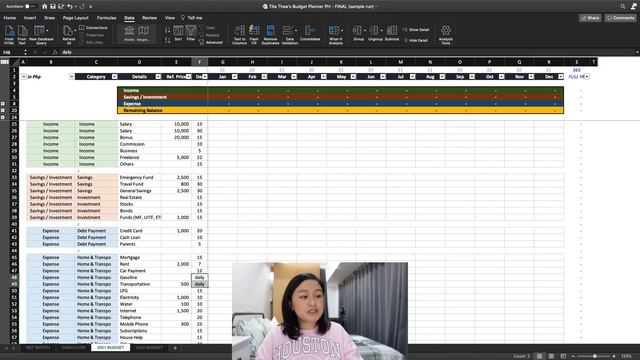Screen dimensions: 640x360
Task: Select the Select All corner triangle
Action: click(x=15, y=62)
